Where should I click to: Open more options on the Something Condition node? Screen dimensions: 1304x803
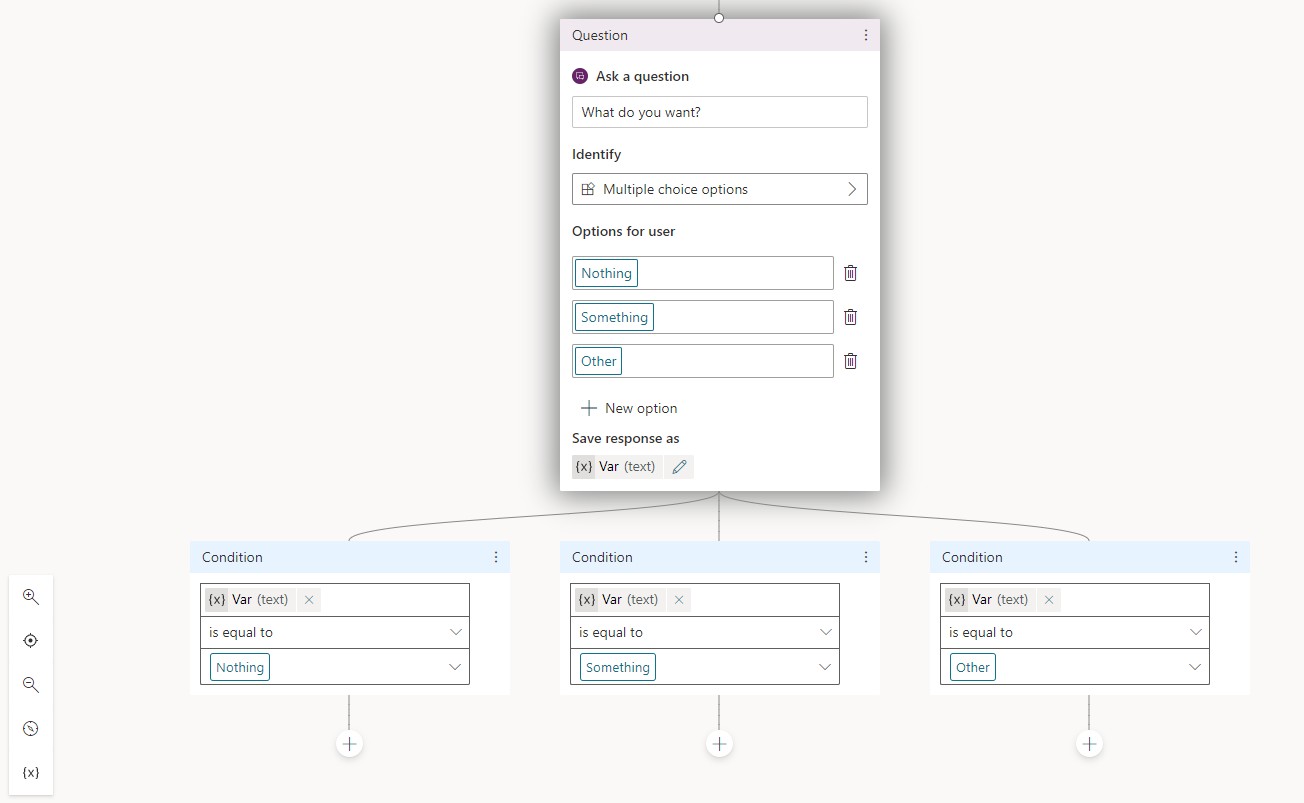point(866,557)
